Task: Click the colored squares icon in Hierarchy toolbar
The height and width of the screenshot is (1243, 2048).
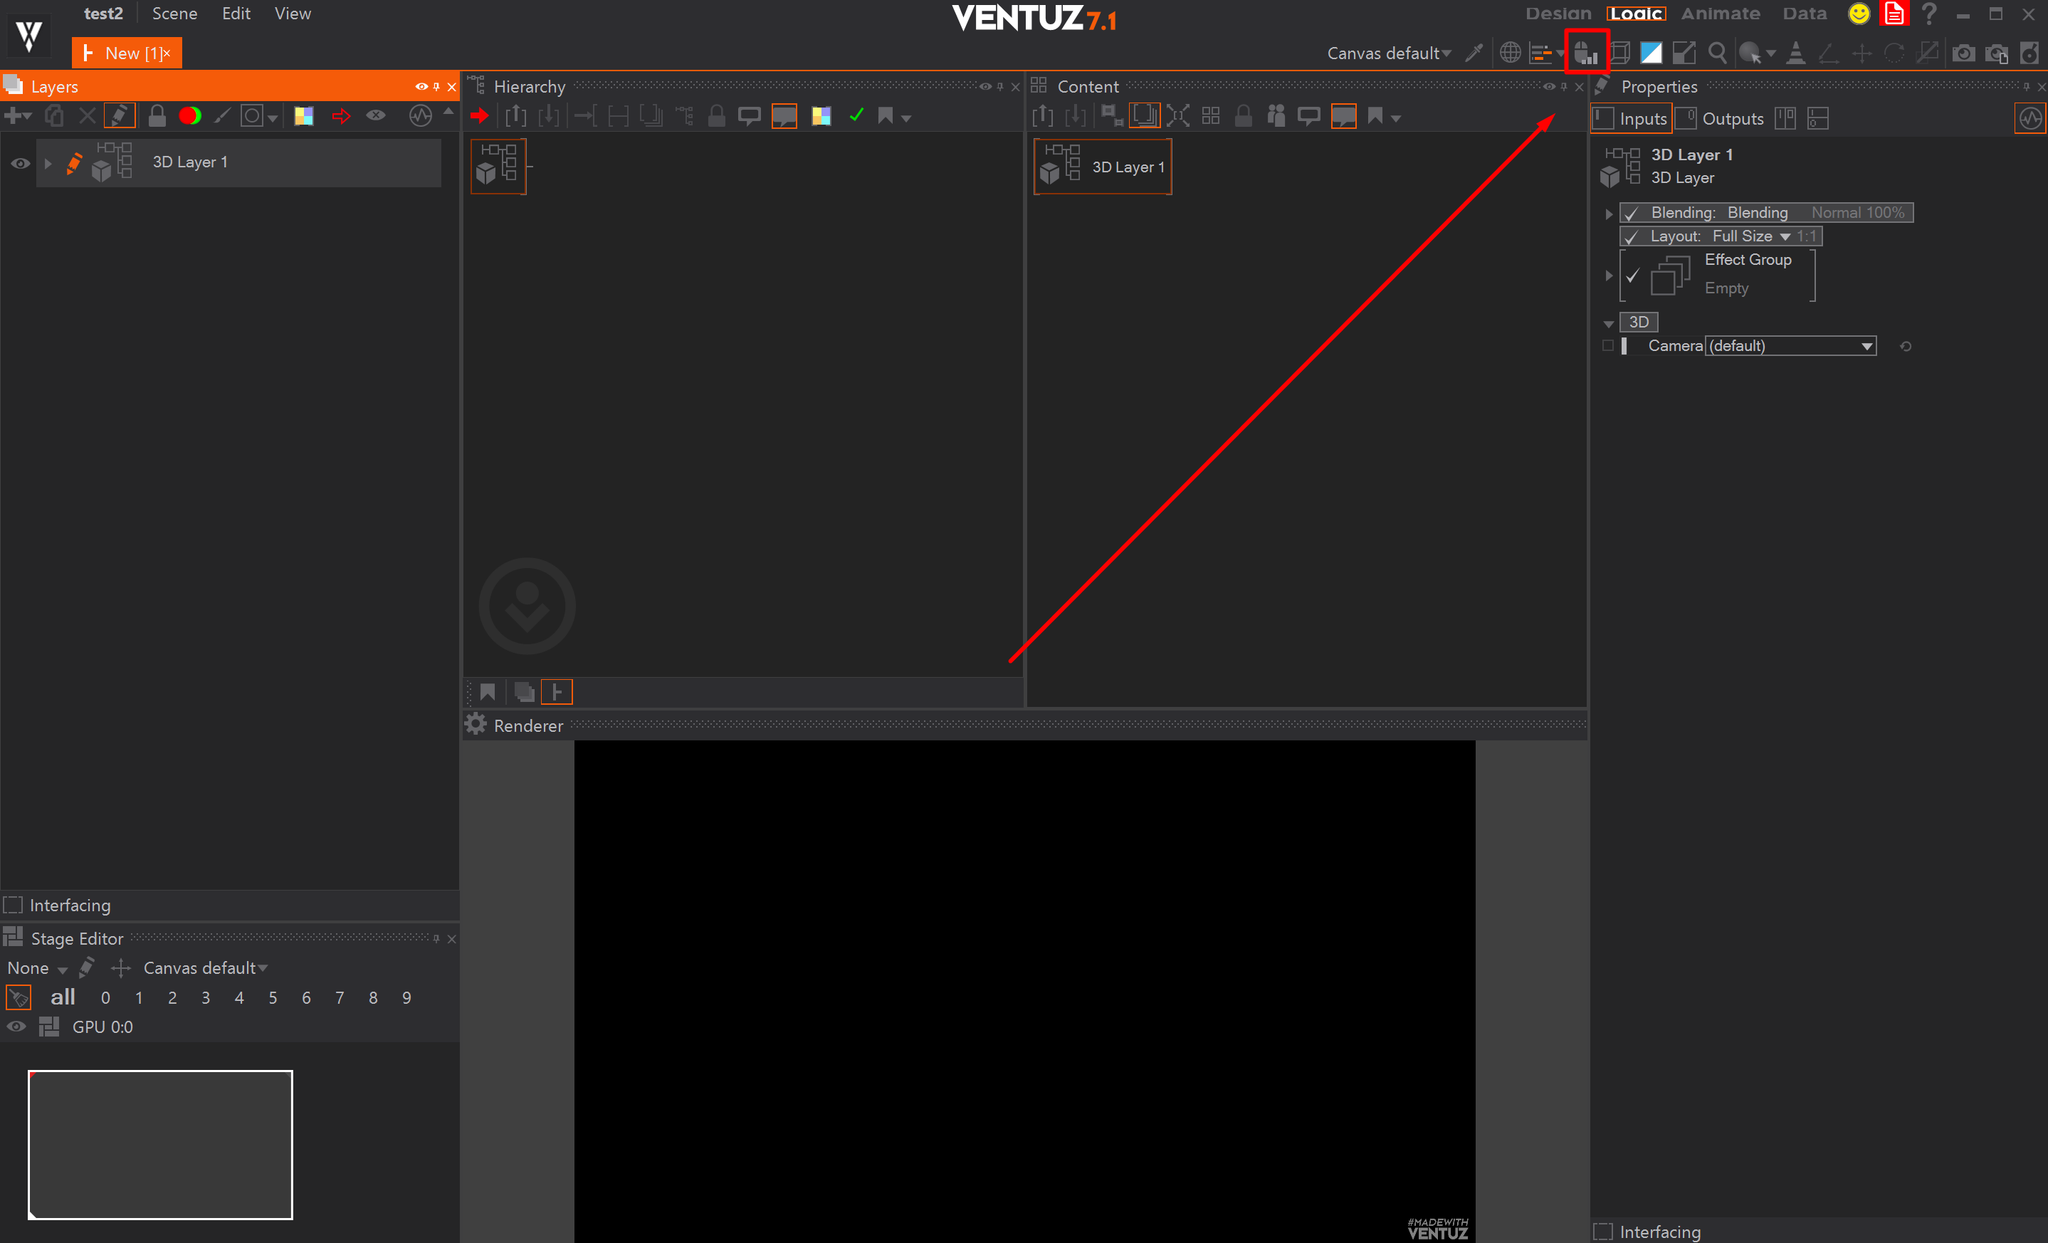Action: [821, 116]
